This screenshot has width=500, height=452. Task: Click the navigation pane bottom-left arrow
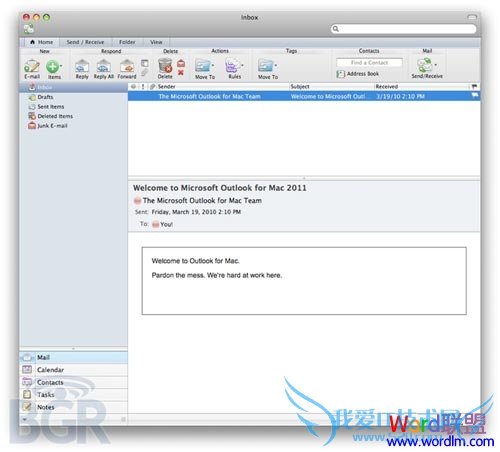[x=25, y=419]
